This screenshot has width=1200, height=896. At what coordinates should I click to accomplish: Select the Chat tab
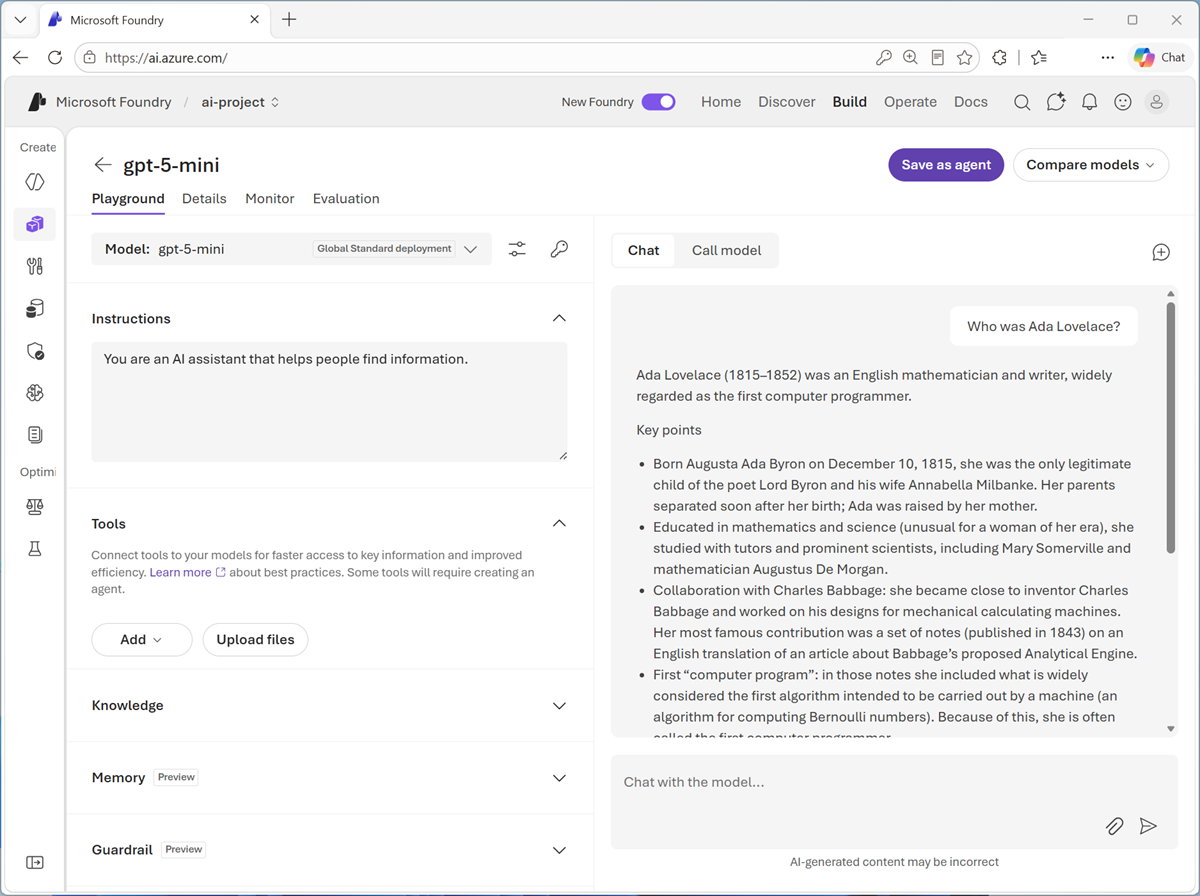coord(644,250)
